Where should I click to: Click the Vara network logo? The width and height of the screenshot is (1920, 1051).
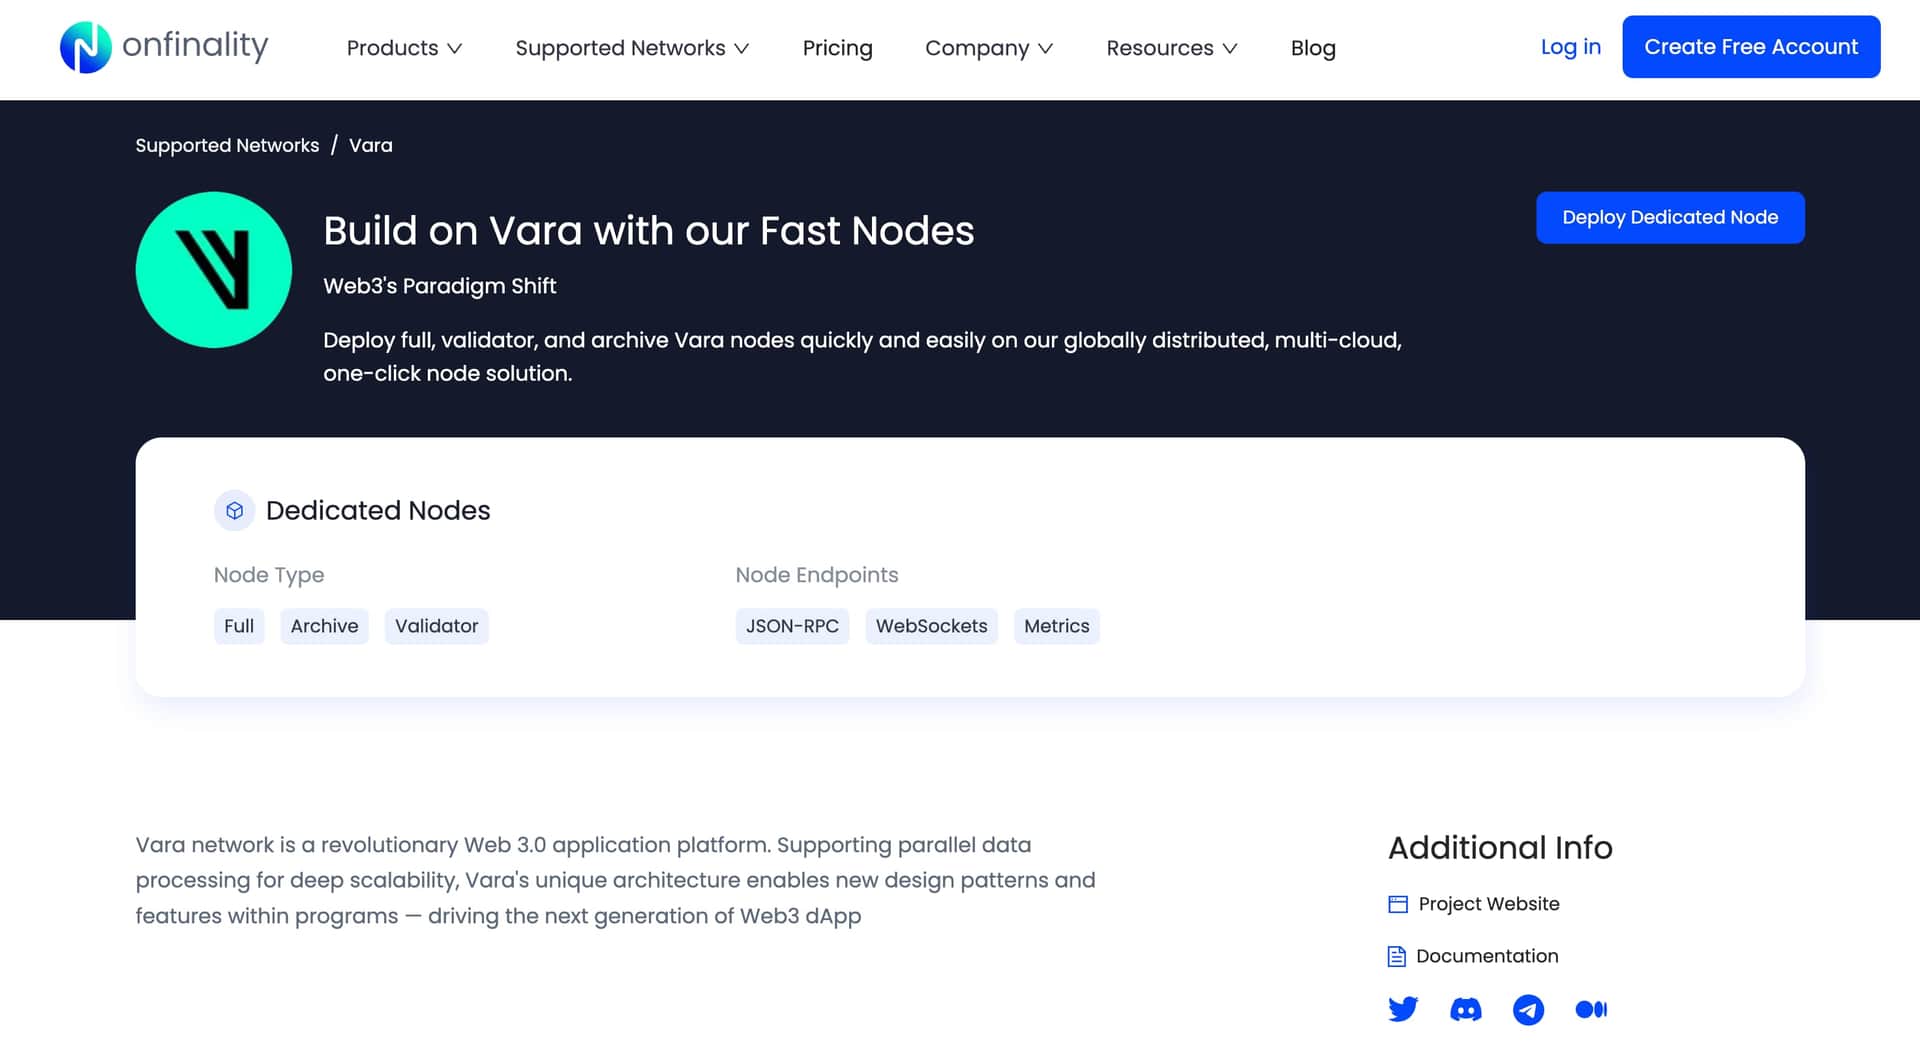(x=213, y=270)
